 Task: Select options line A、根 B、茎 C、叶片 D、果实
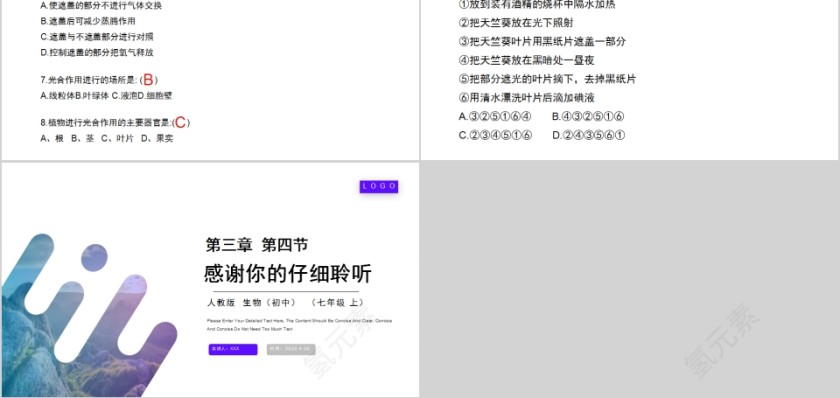tap(107, 138)
